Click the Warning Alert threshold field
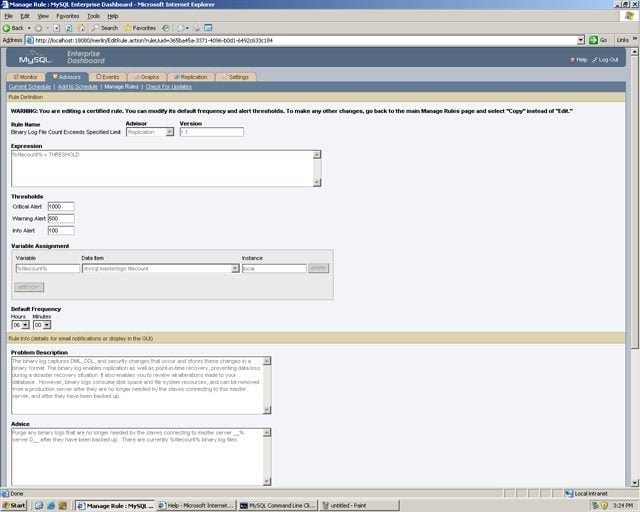Image resolution: width=640 pixels, height=512 pixels. point(61,218)
